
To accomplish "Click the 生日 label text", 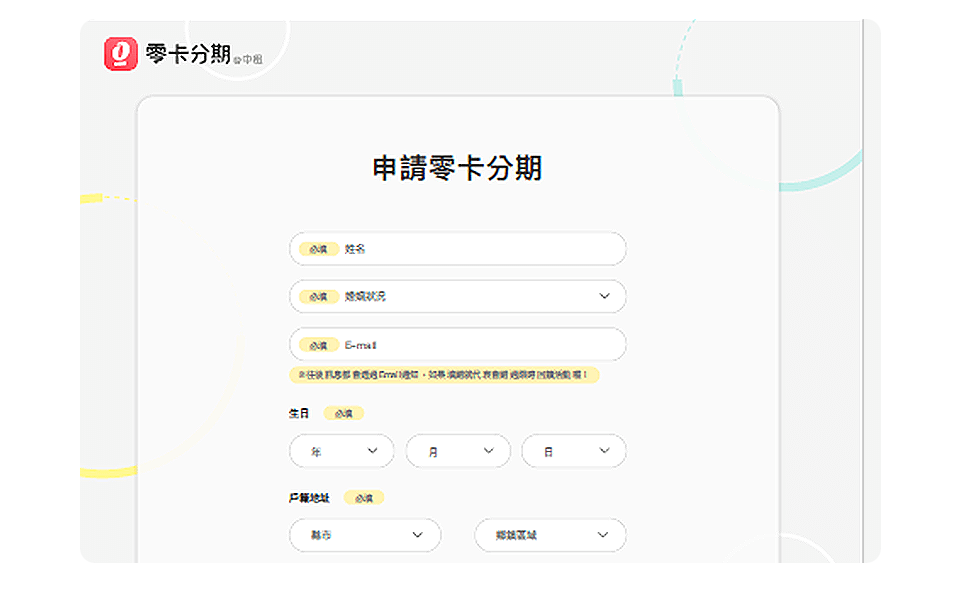I will click(299, 414).
